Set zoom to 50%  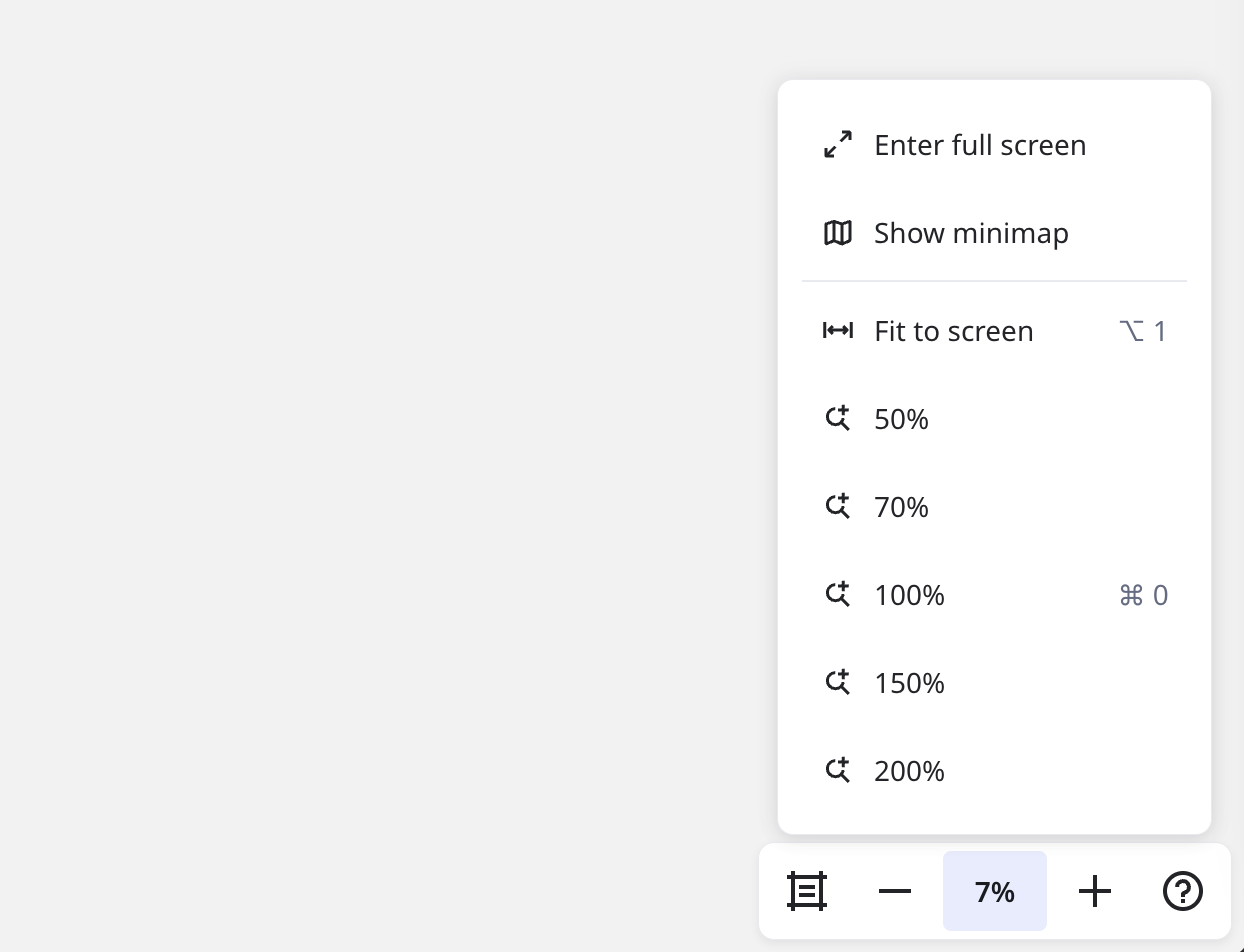coord(901,419)
